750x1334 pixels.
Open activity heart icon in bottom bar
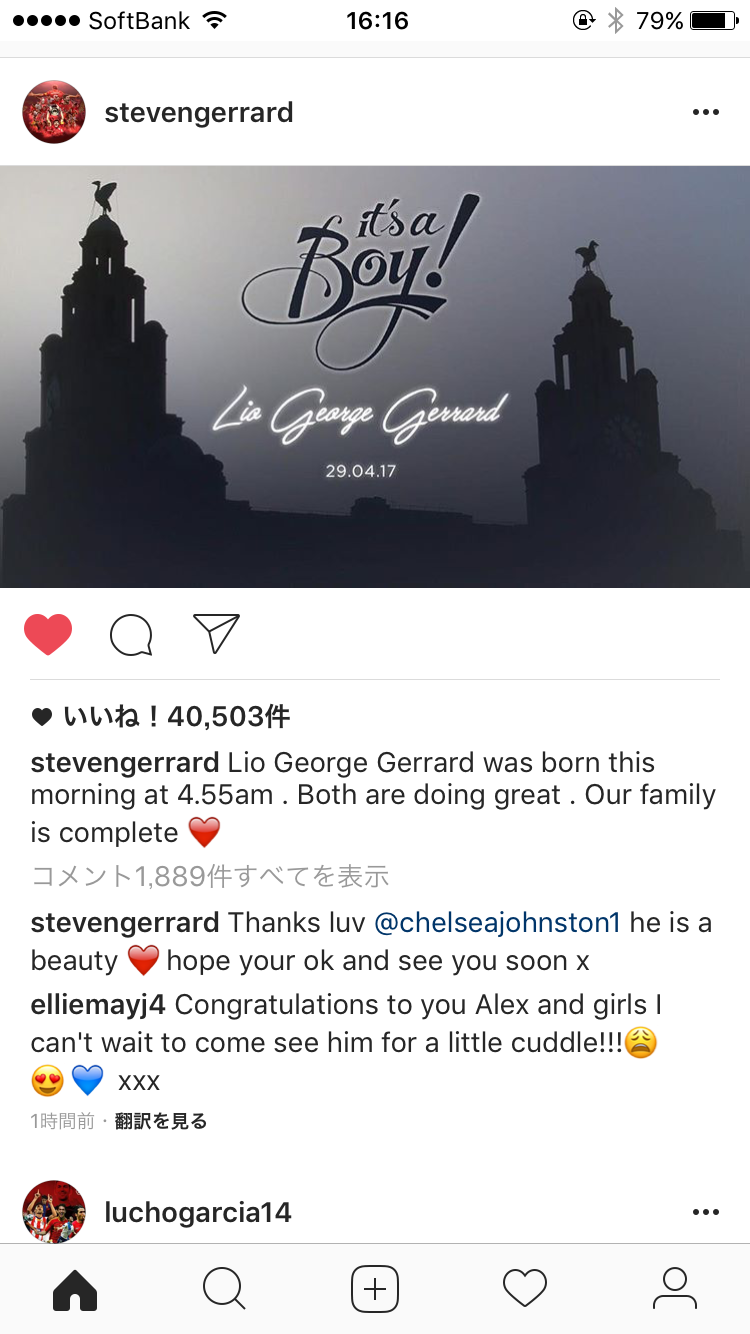coord(525,1288)
